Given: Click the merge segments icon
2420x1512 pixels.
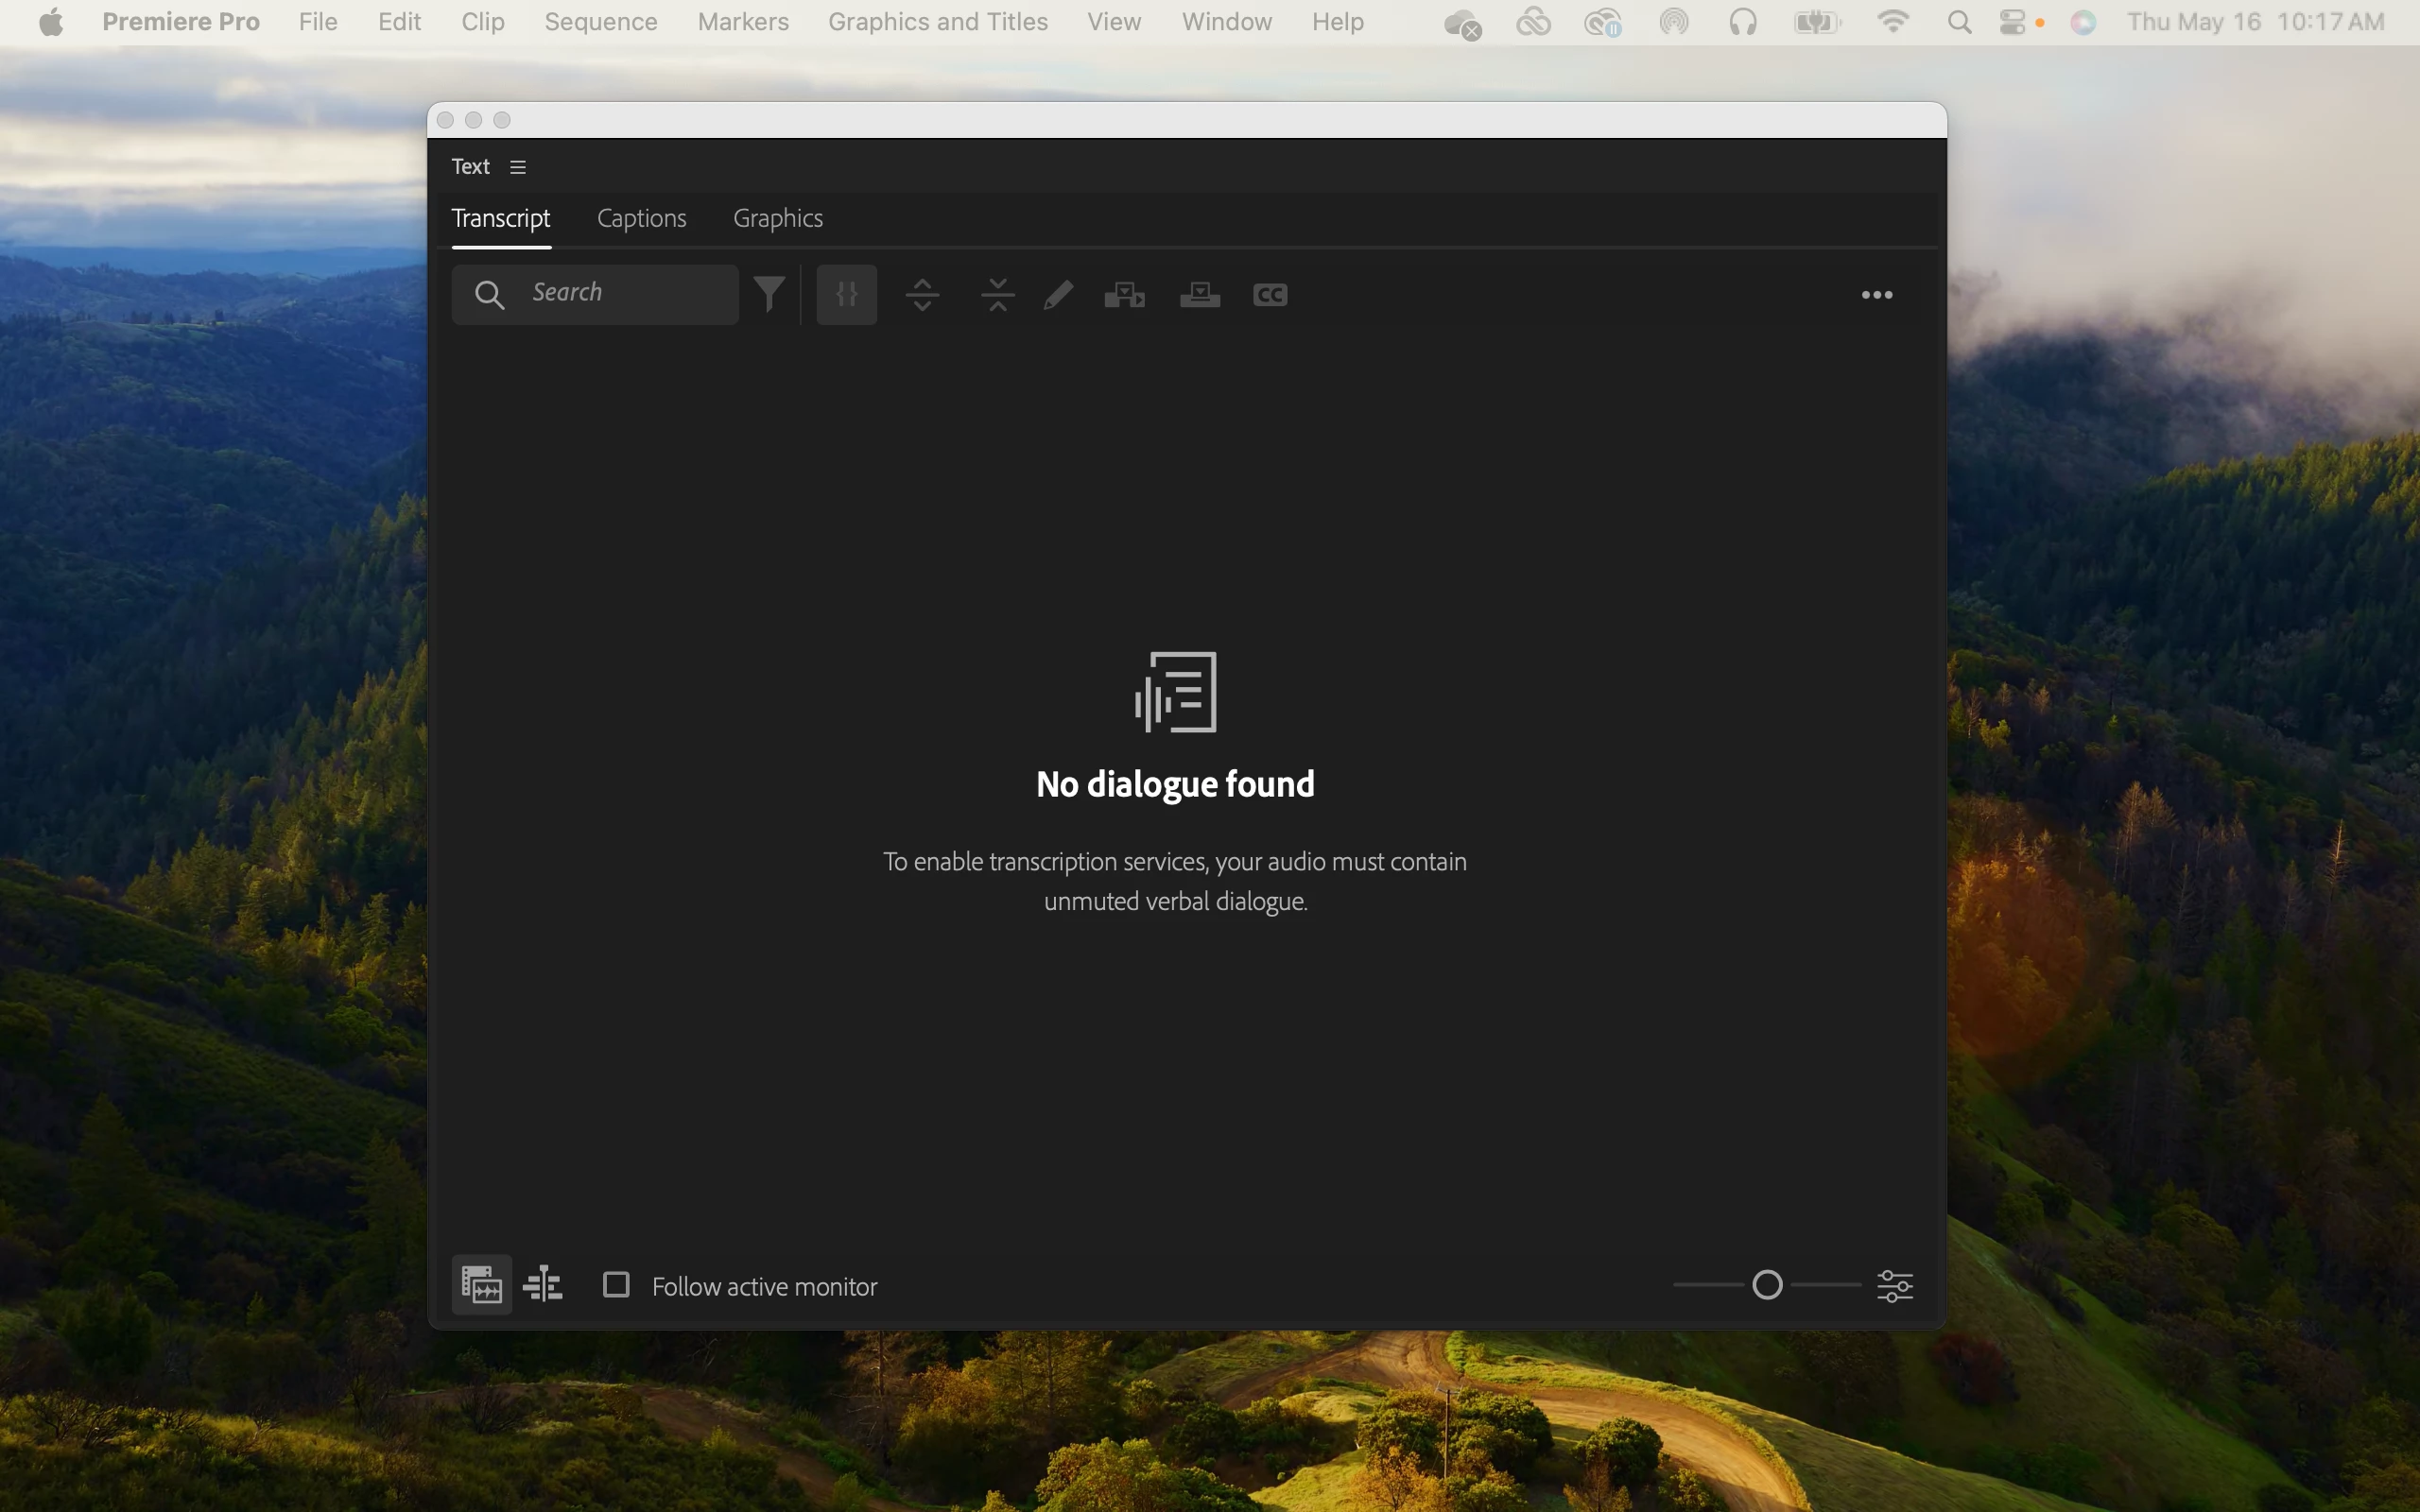Looking at the screenshot, I should [x=997, y=294].
